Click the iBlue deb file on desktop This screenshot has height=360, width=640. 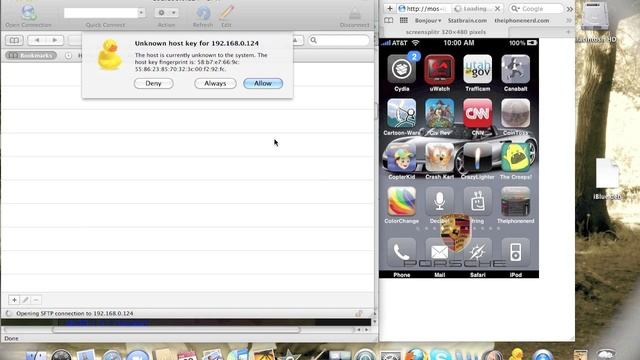click(x=607, y=173)
